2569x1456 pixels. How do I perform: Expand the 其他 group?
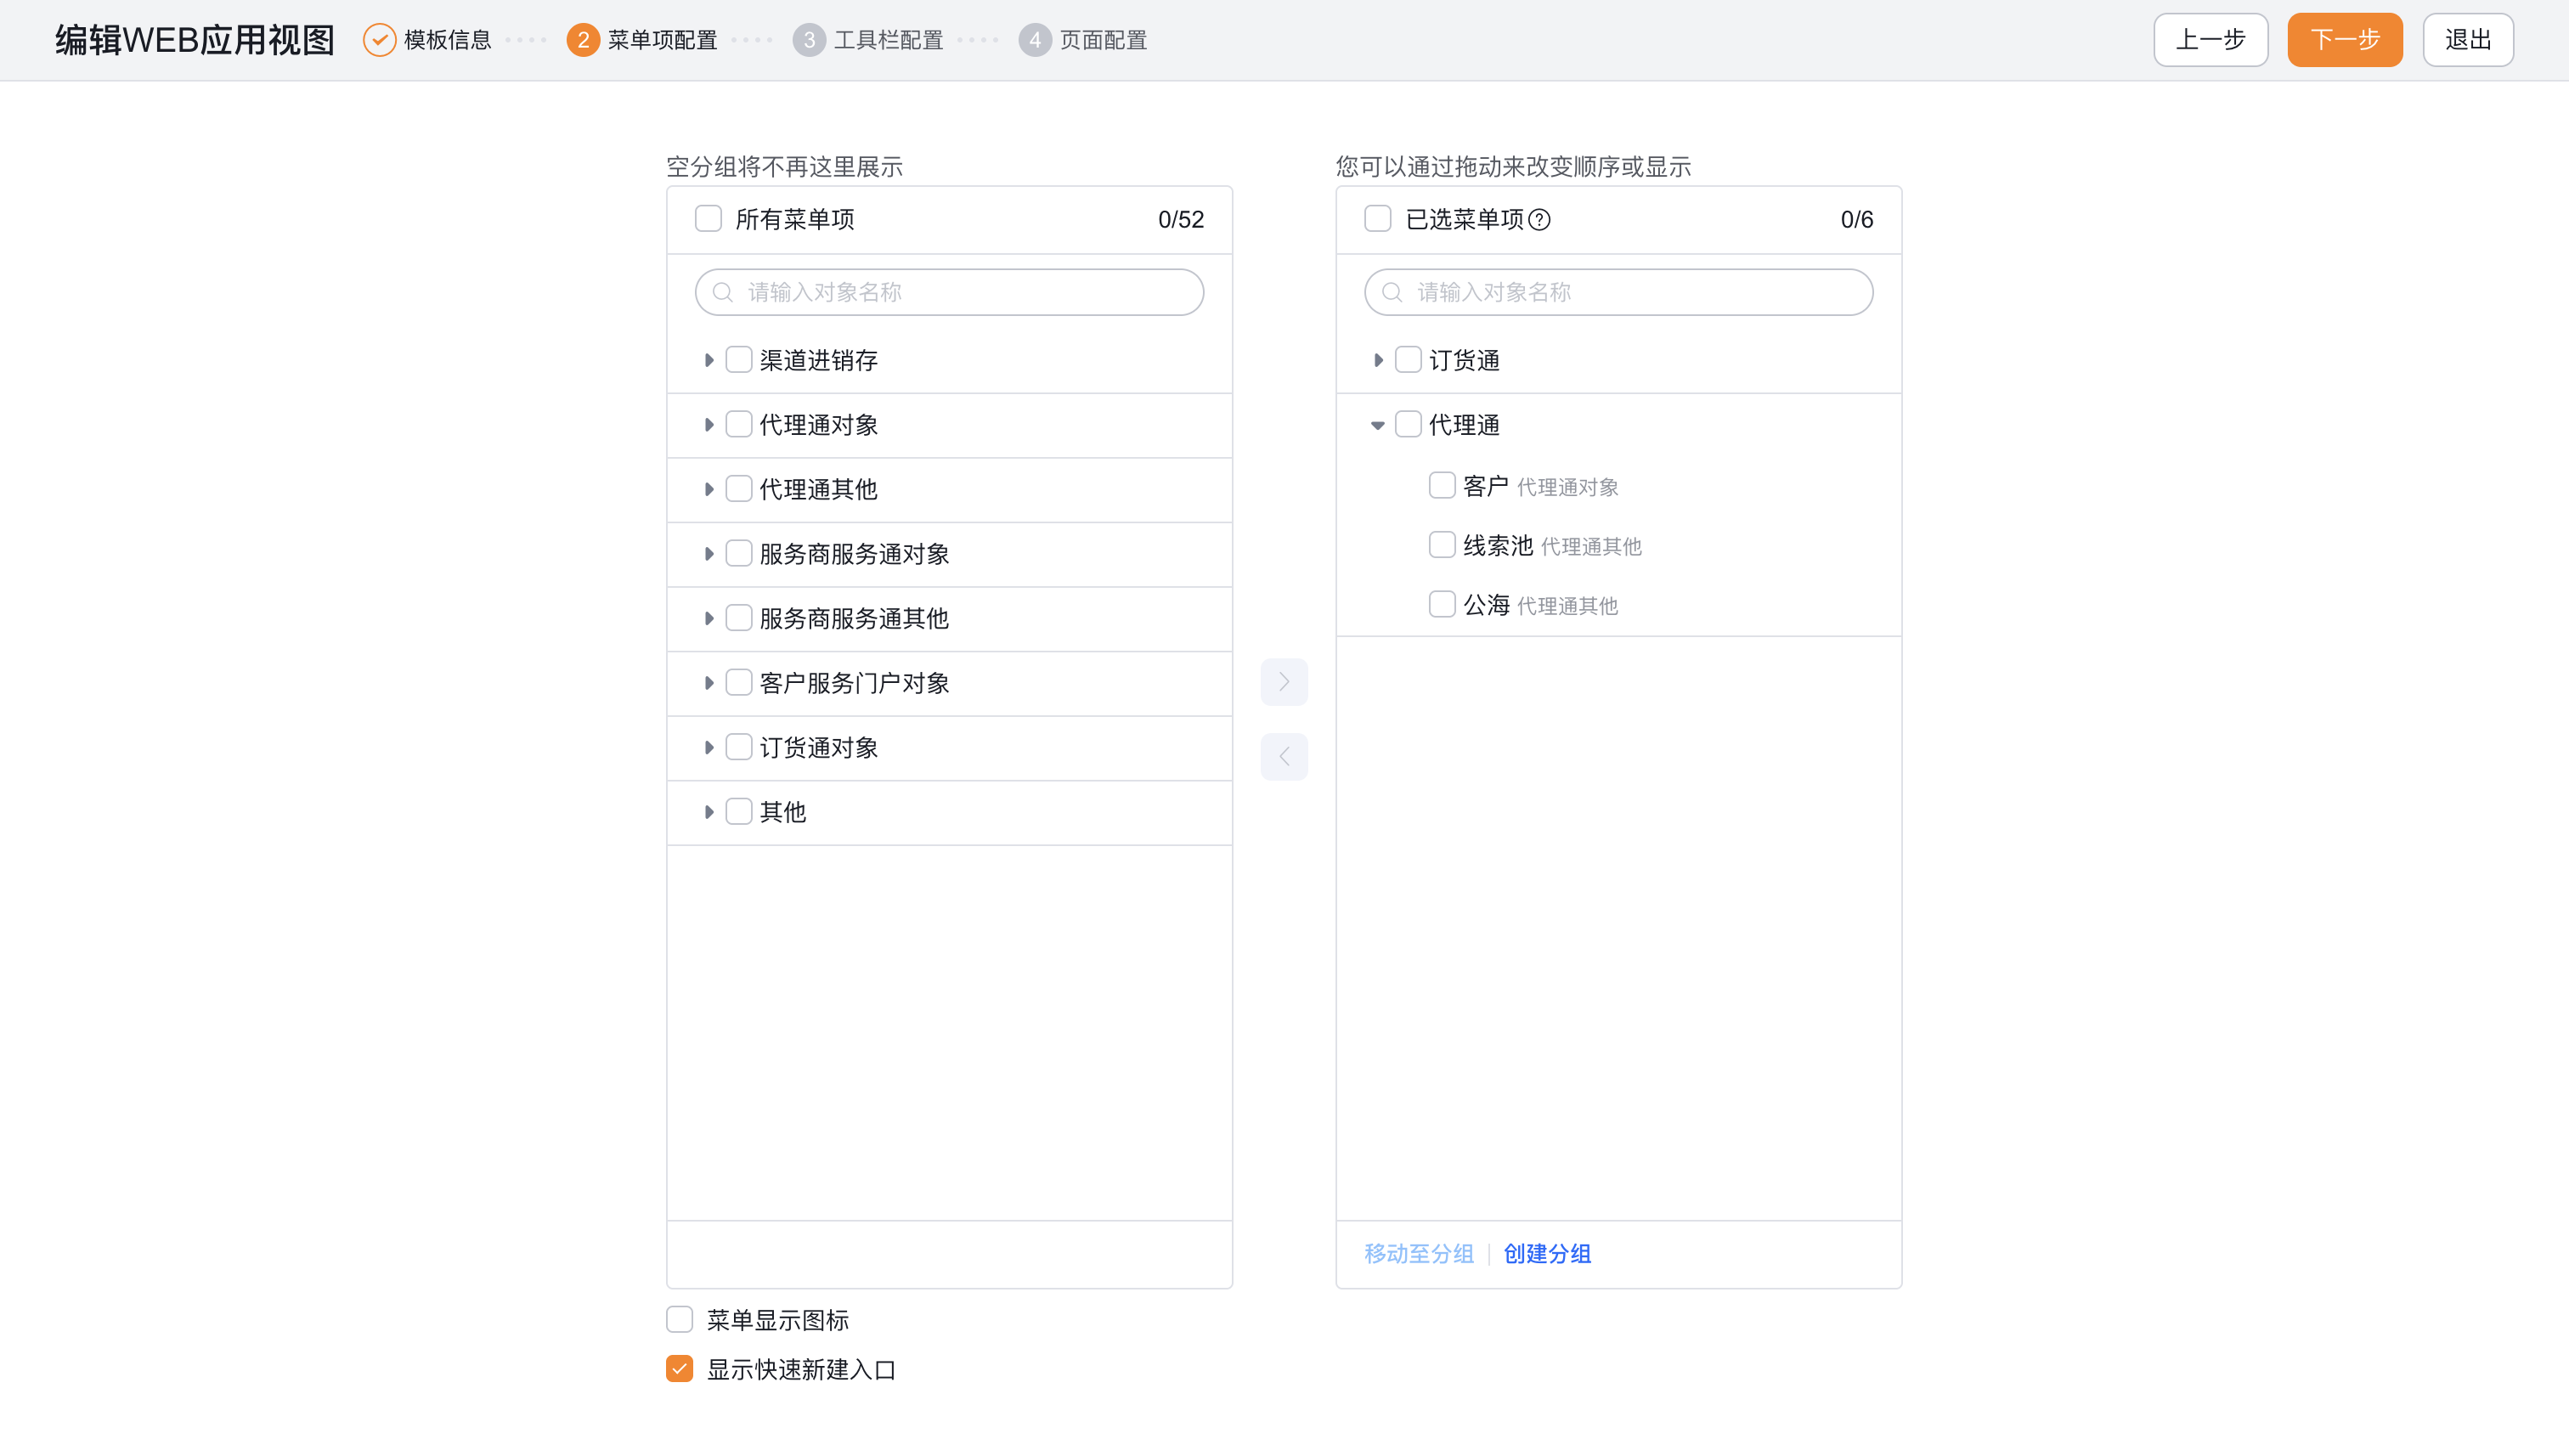point(708,812)
